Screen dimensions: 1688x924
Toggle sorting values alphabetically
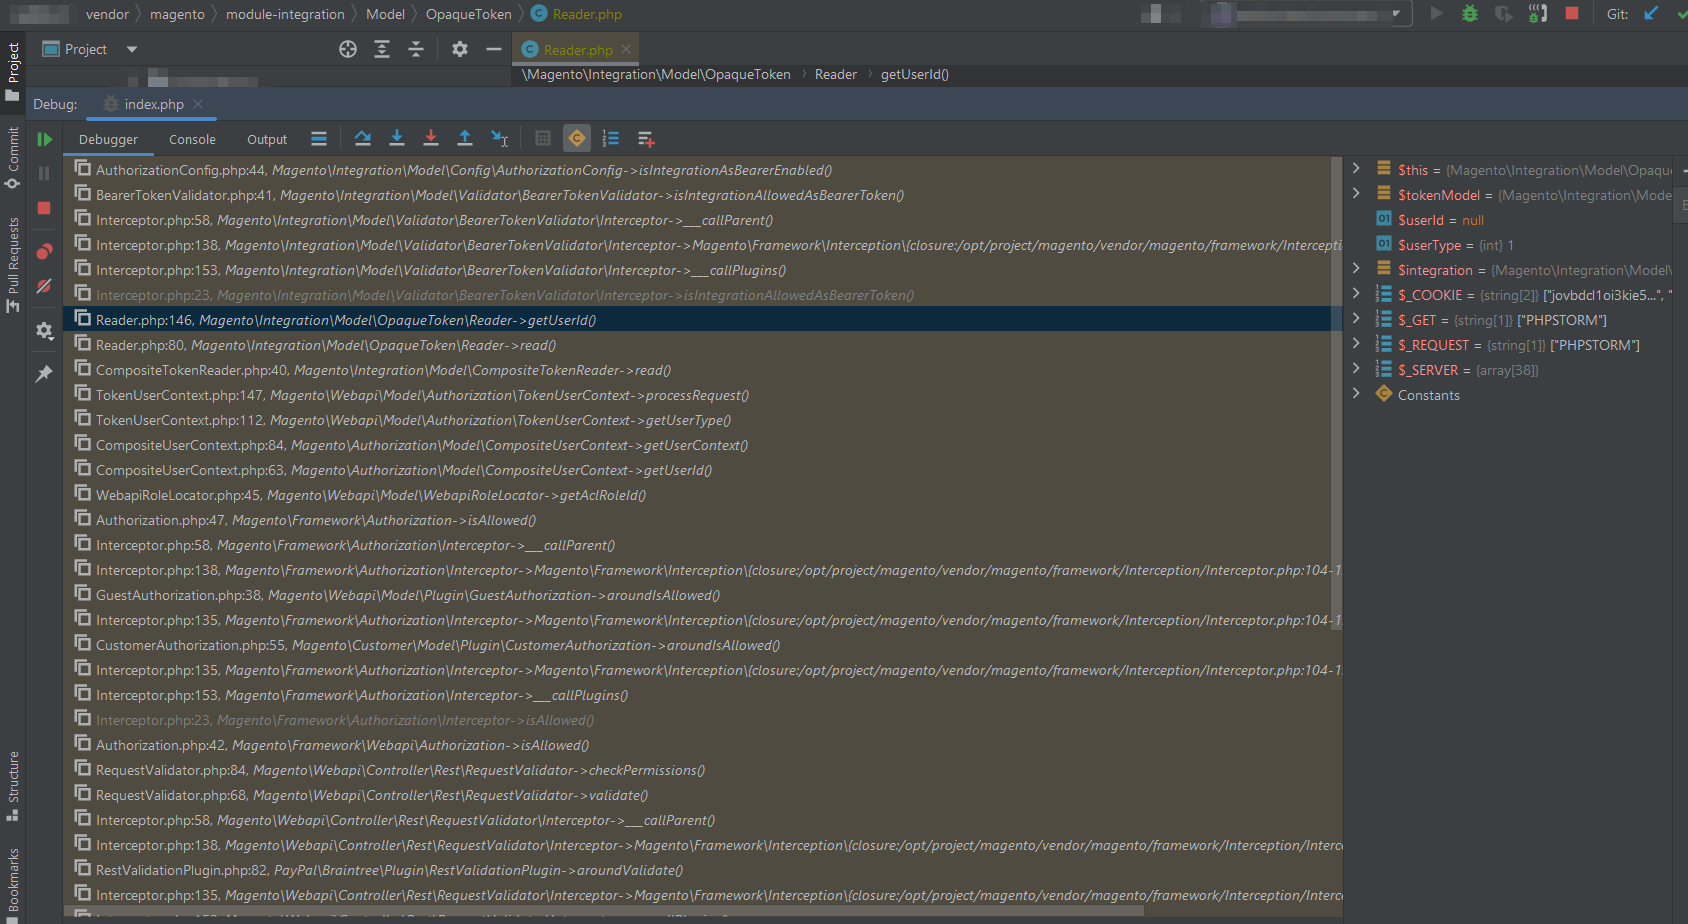[611, 139]
